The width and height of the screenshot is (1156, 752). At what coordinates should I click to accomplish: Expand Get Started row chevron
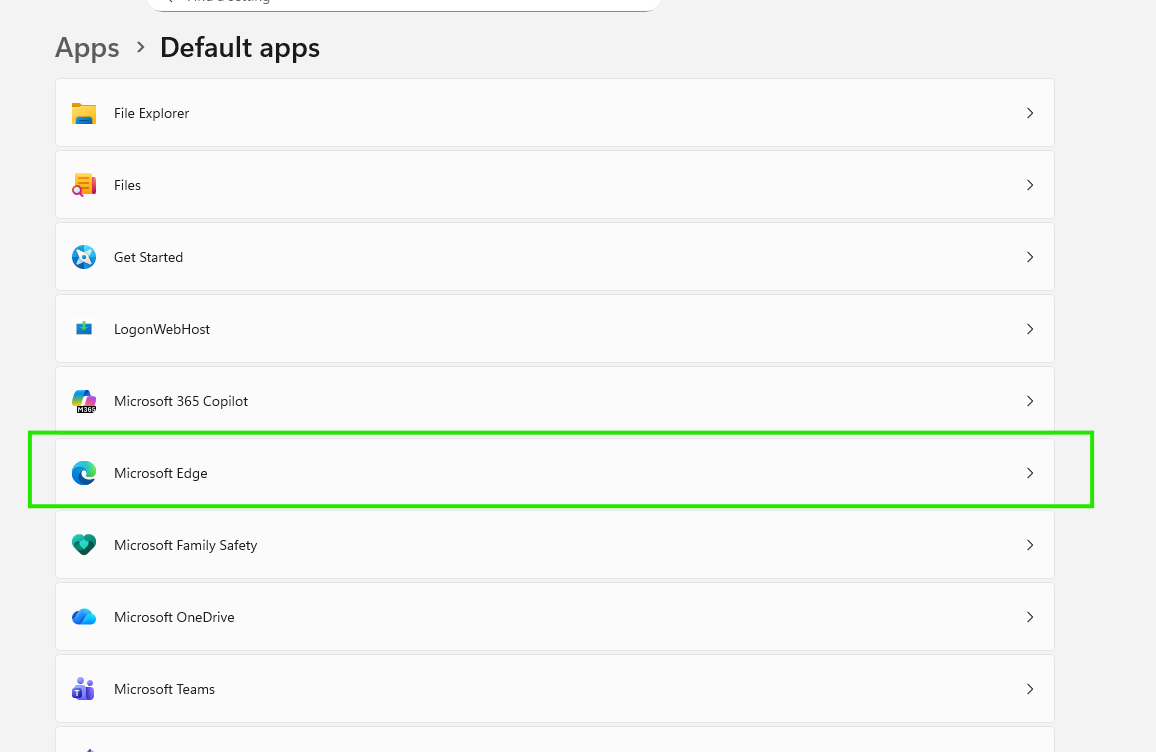1030,257
